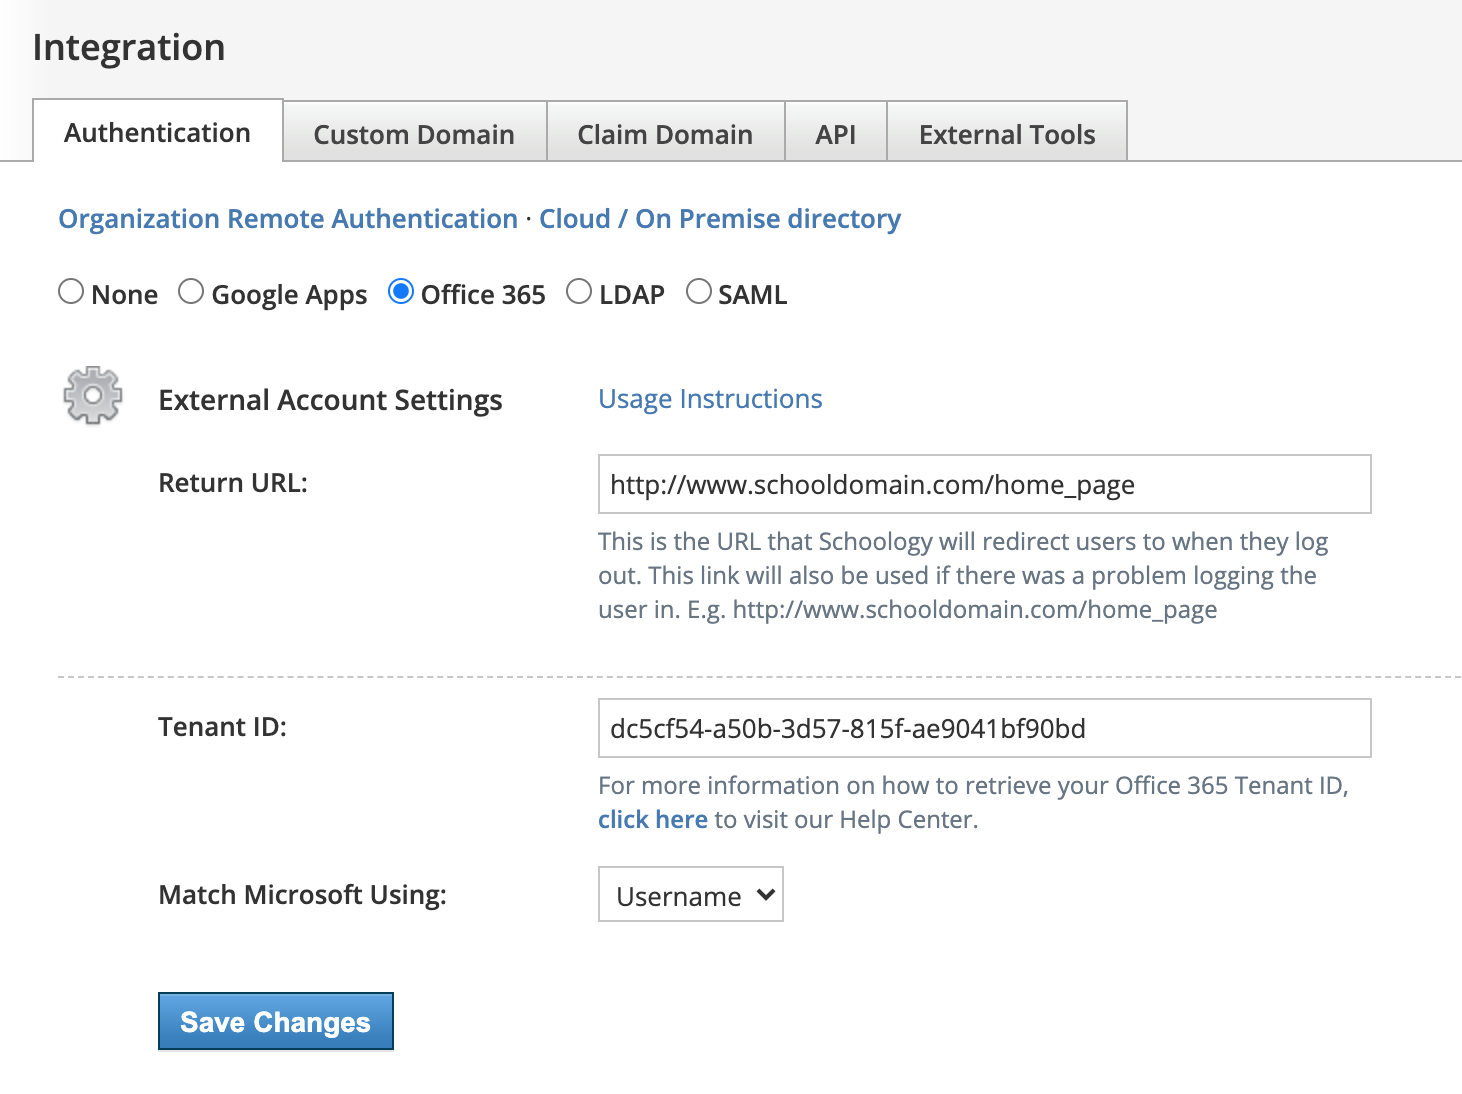Click 'click here' to visit Help Center

tap(652, 819)
